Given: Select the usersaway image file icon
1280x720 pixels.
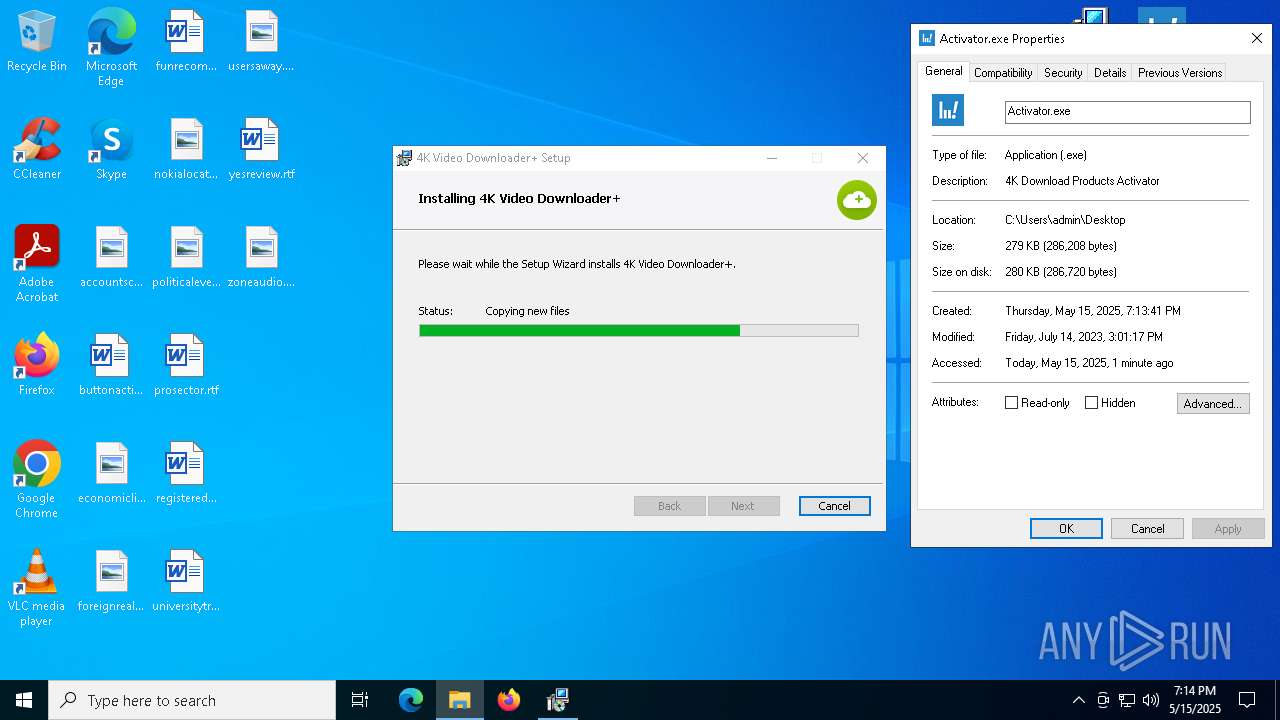Looking at the screenshot, I should pyautogui.click(x=261, y=42).
